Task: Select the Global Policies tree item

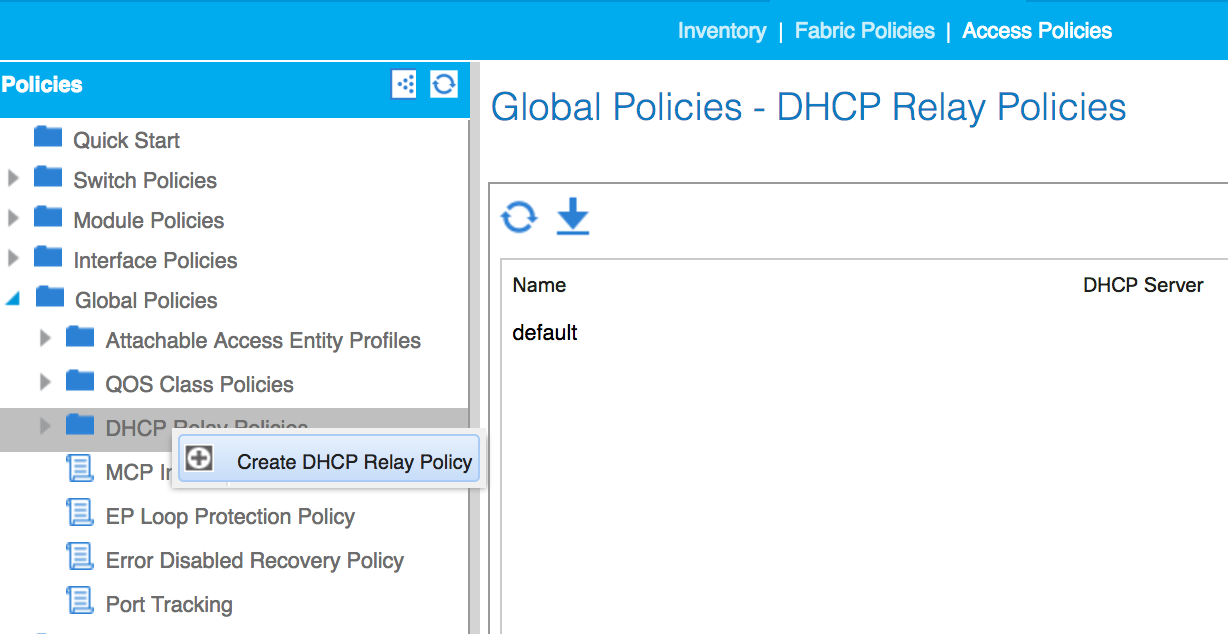Action: tap(146, 300)
